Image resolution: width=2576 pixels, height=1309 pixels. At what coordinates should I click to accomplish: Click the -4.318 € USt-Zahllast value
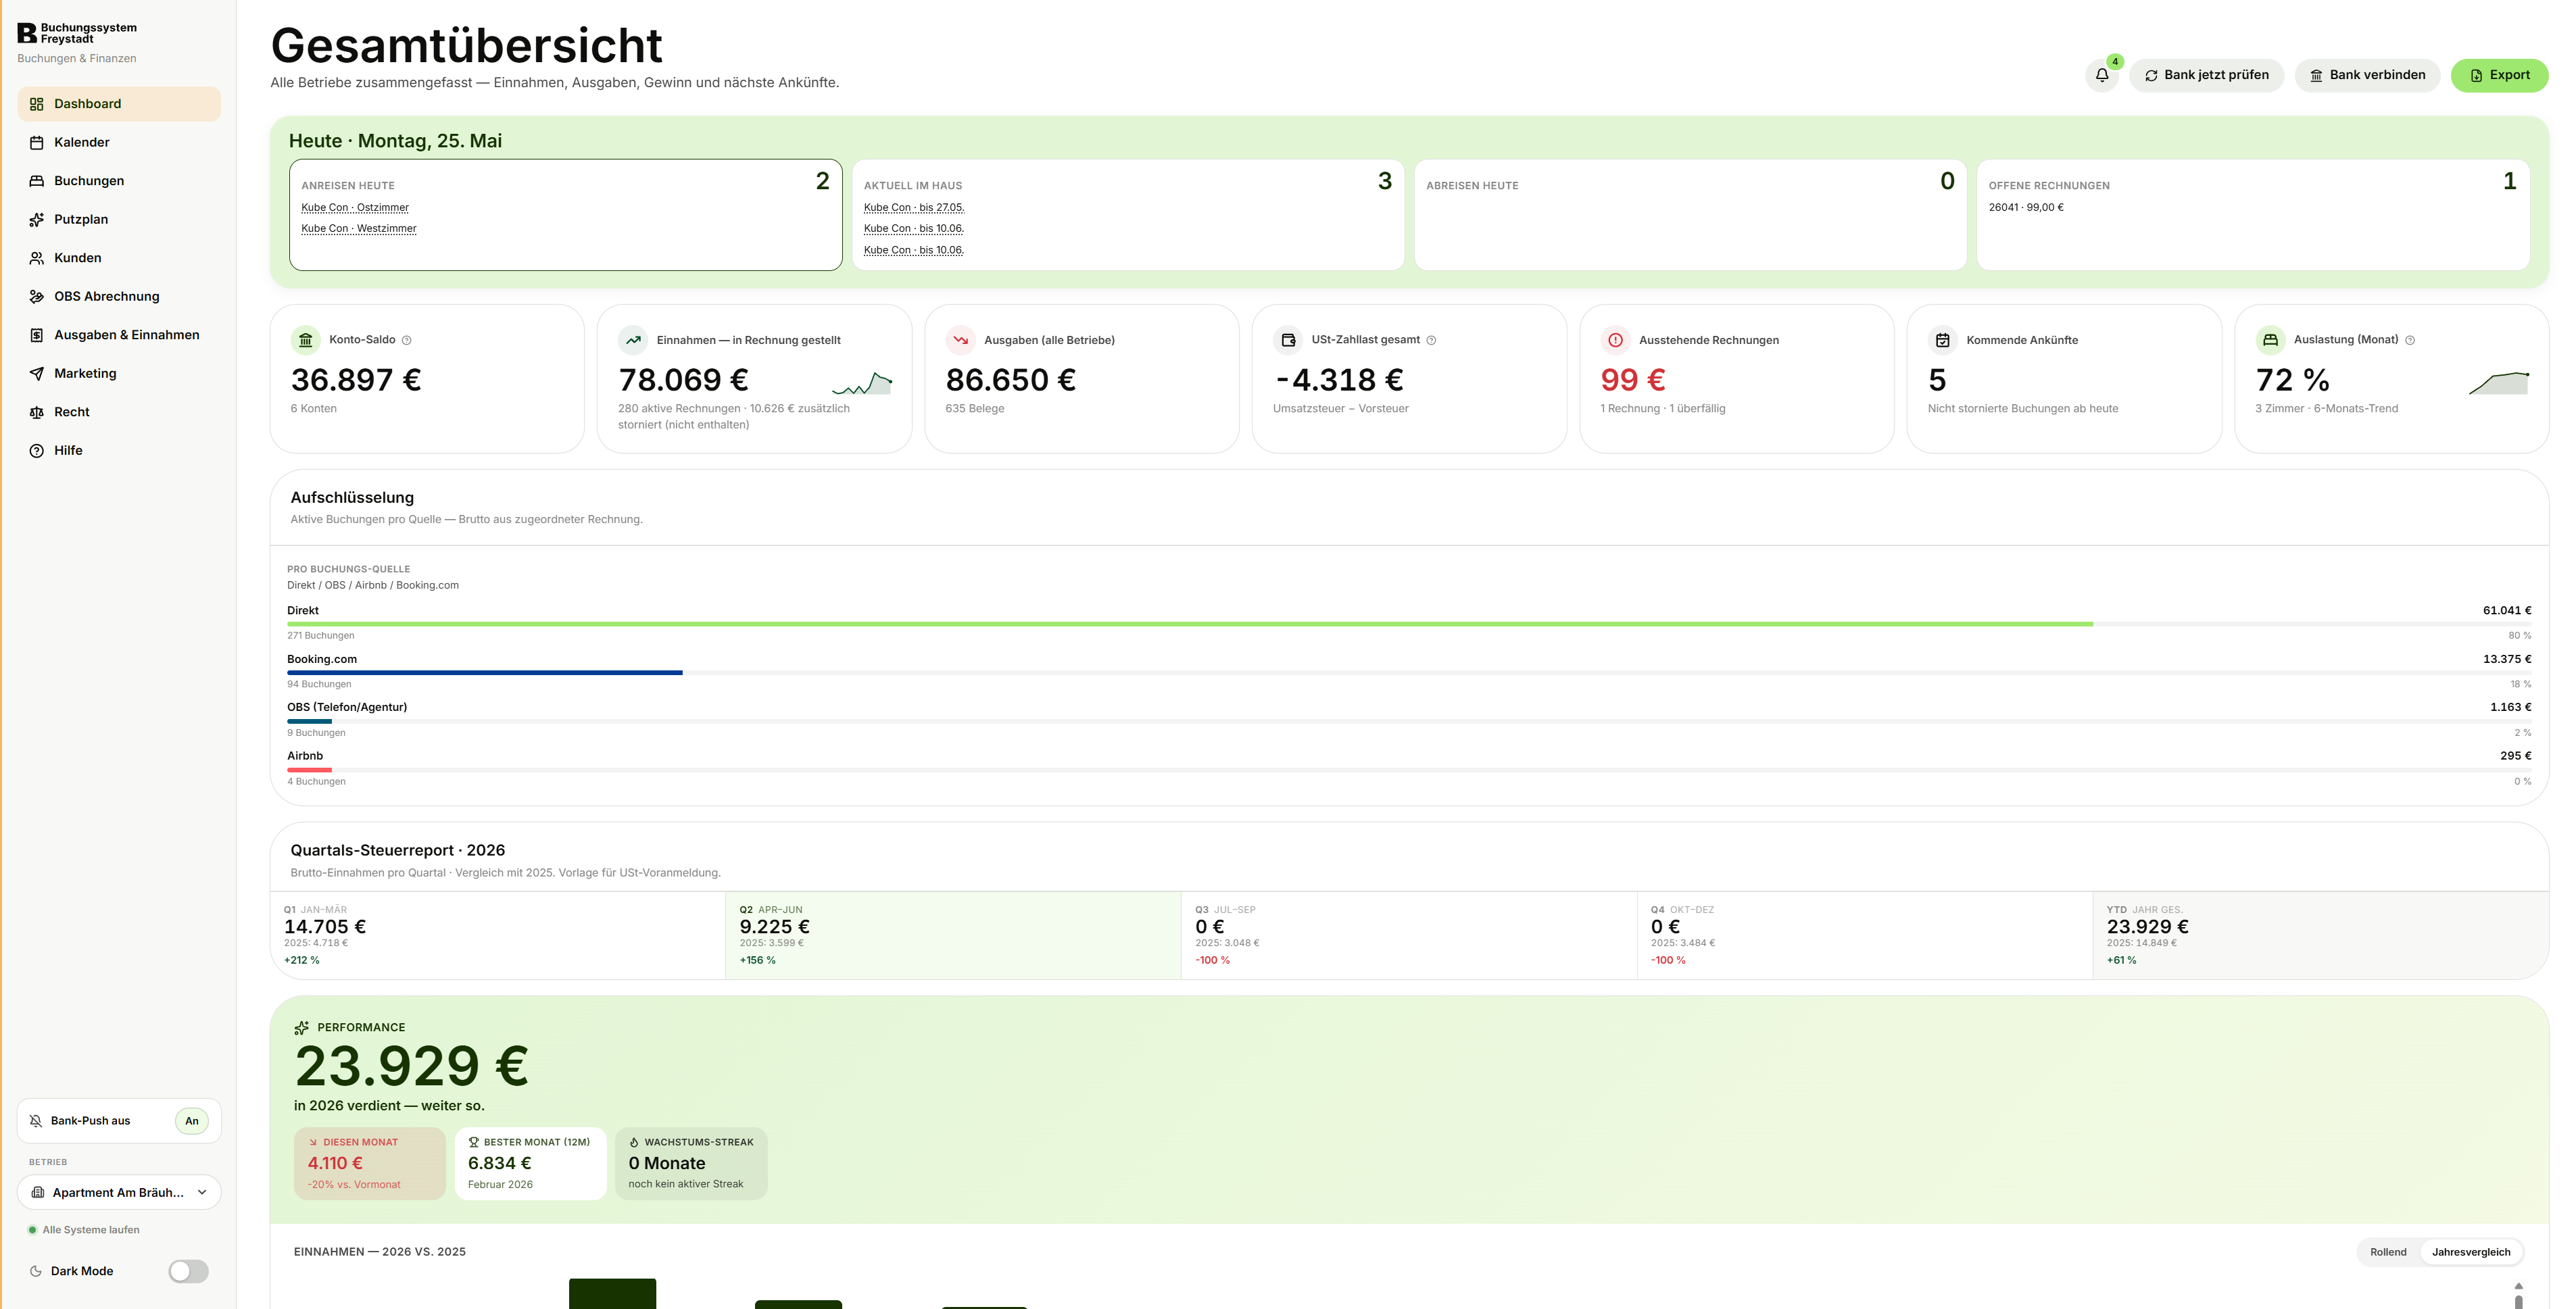1339,380
